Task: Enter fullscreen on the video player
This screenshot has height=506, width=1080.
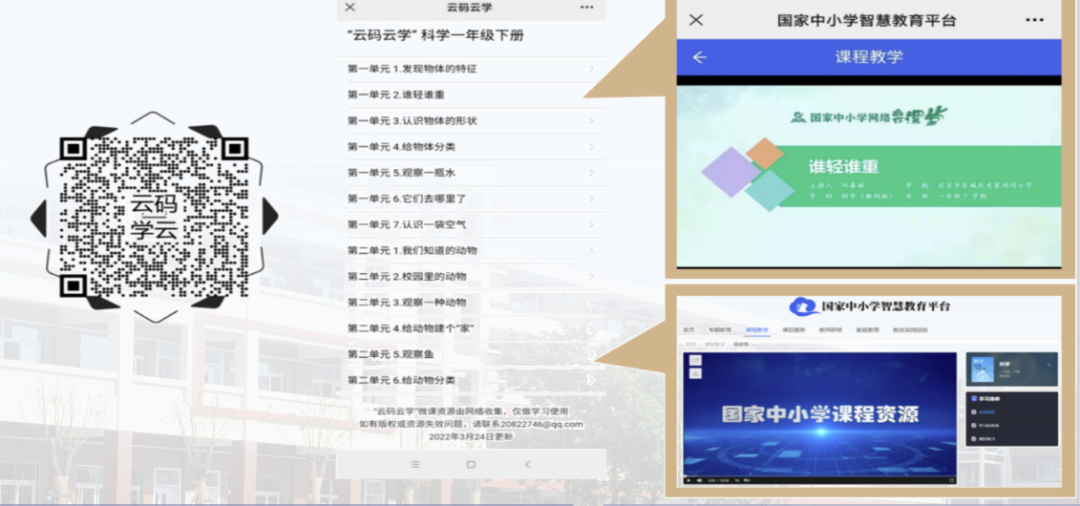Action: click(951, 481)
